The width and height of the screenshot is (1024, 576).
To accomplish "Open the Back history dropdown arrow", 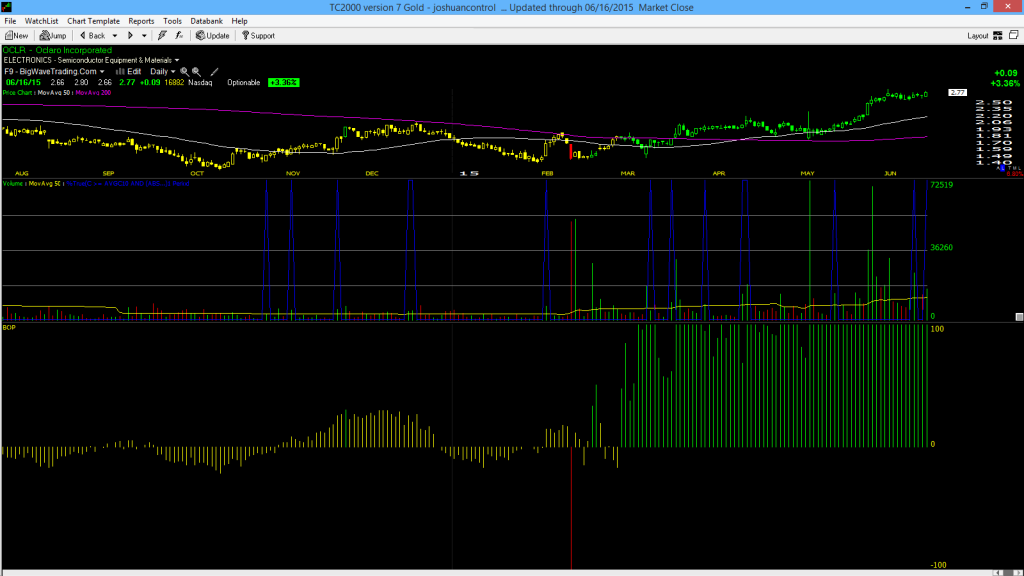I will (x=115, y=36).
